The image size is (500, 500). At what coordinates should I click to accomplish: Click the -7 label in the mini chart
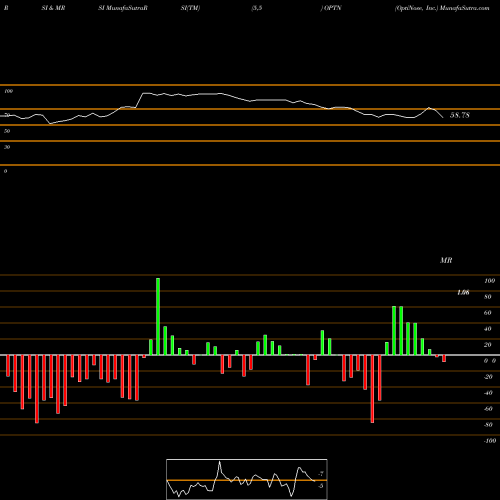tap(321, 473)
